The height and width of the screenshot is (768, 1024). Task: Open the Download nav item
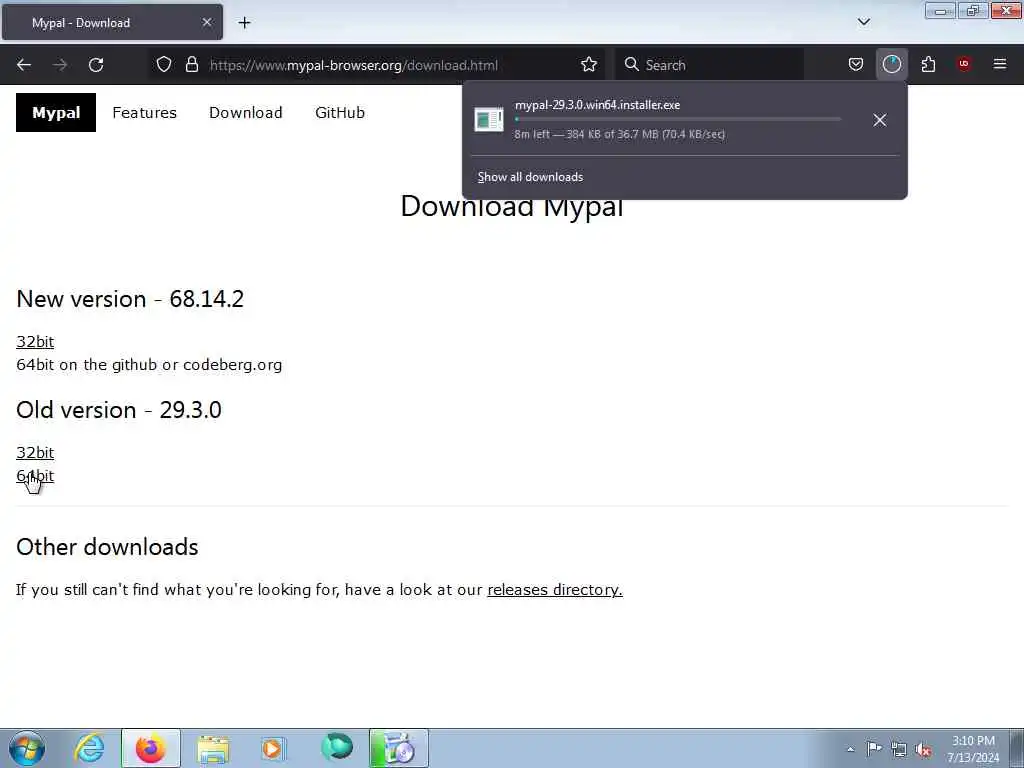(246, 112)
